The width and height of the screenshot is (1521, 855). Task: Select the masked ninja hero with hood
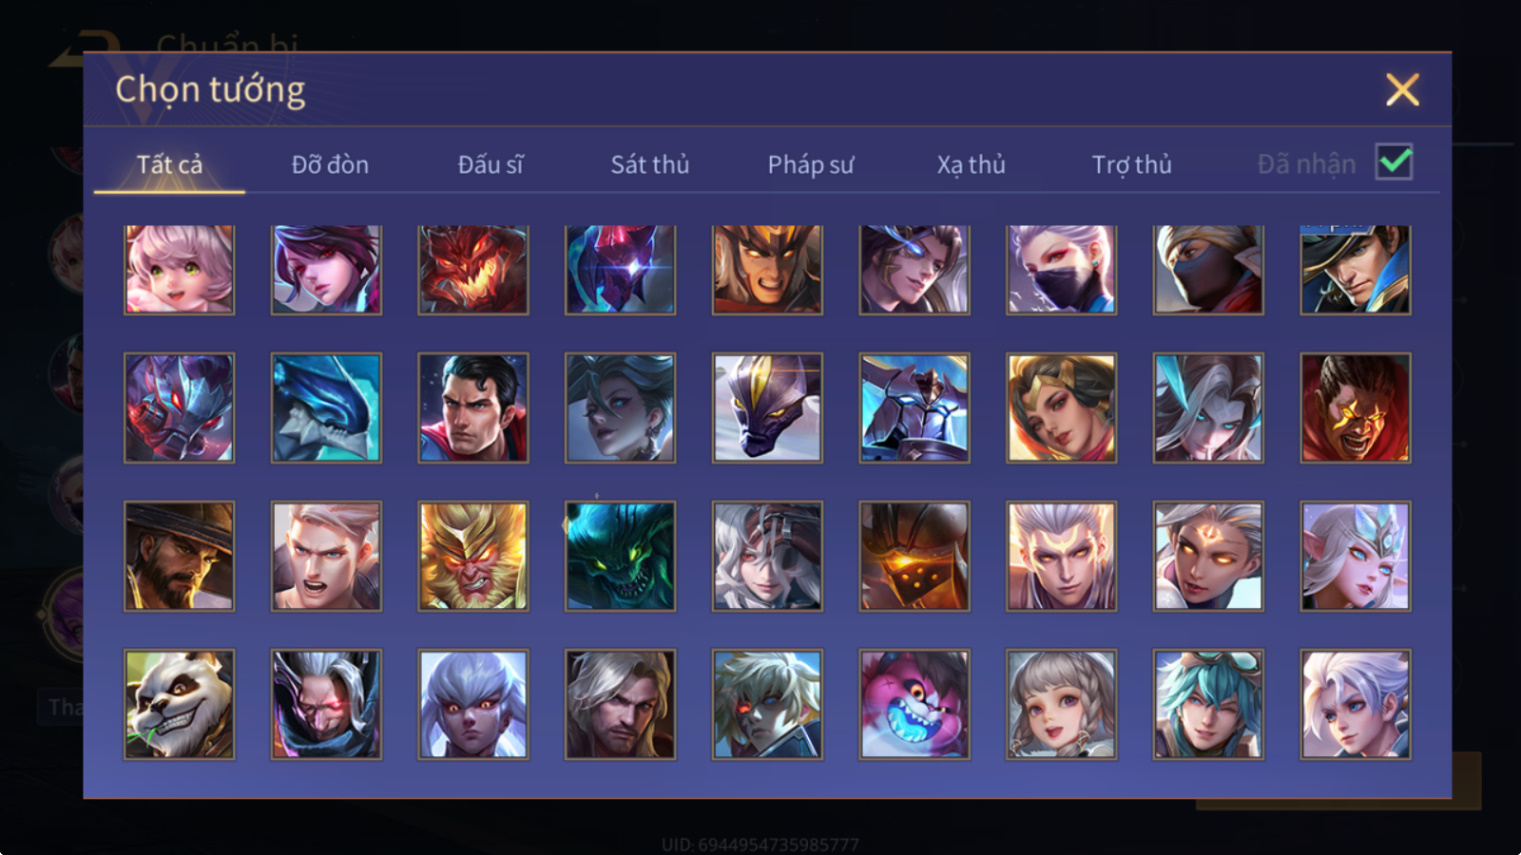(x=1208, y=269)
